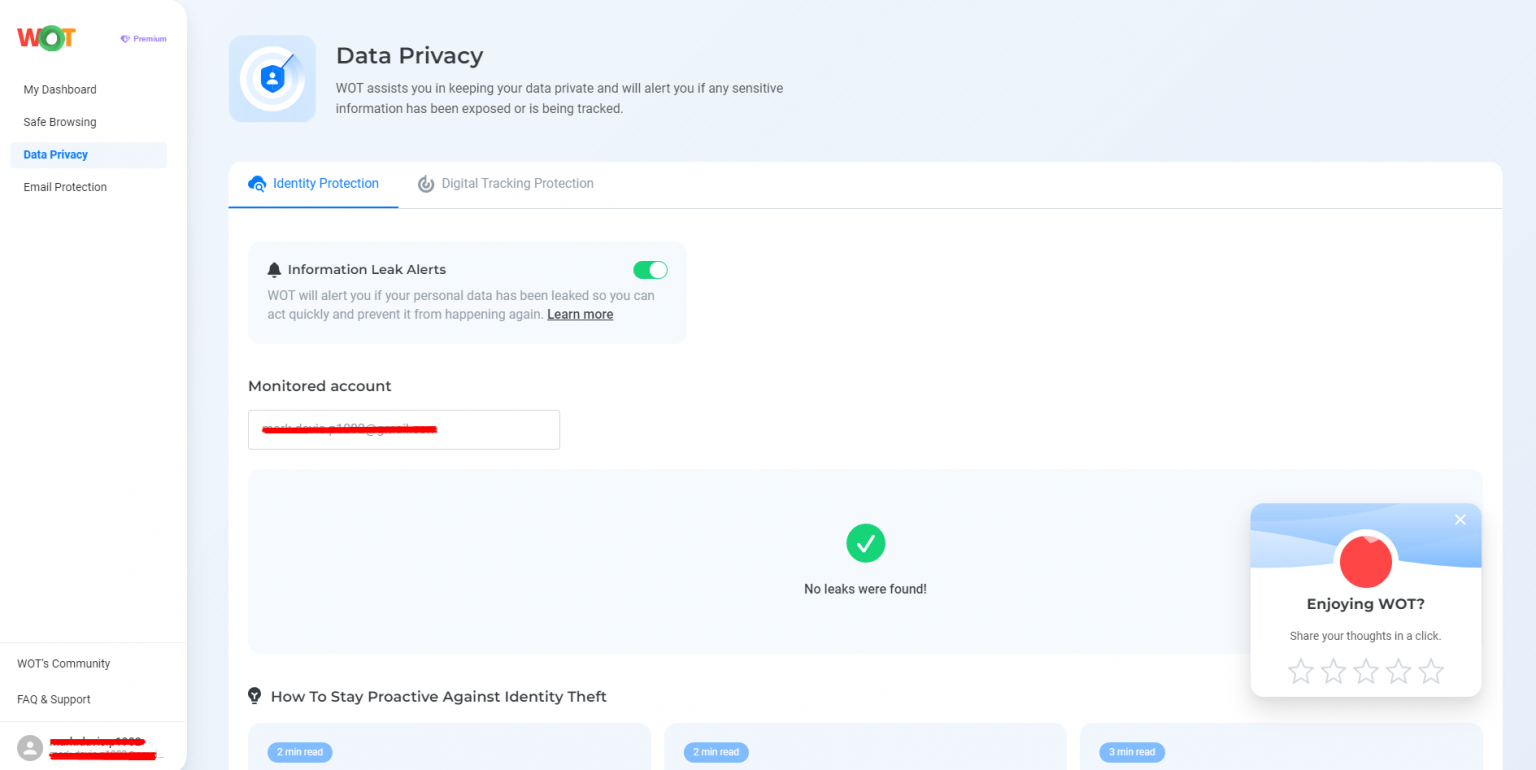Click the monitored account email field
The width and height of the screenshot is (1536, 770).
coord(403,430)
